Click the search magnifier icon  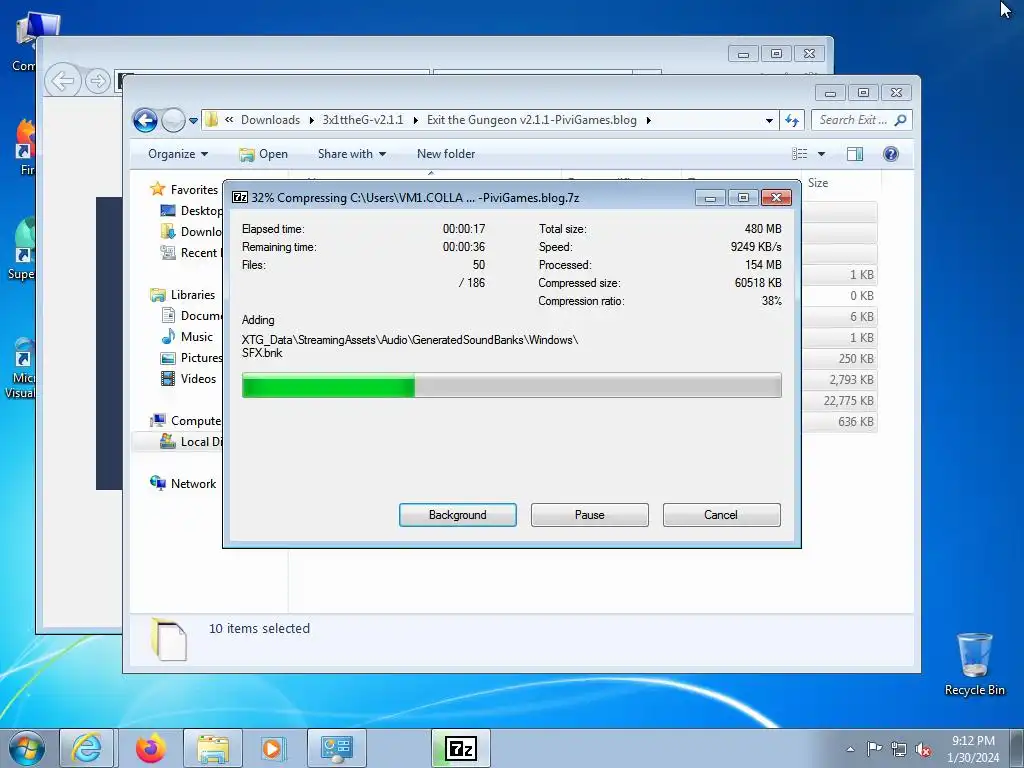(x=901, y=120)
